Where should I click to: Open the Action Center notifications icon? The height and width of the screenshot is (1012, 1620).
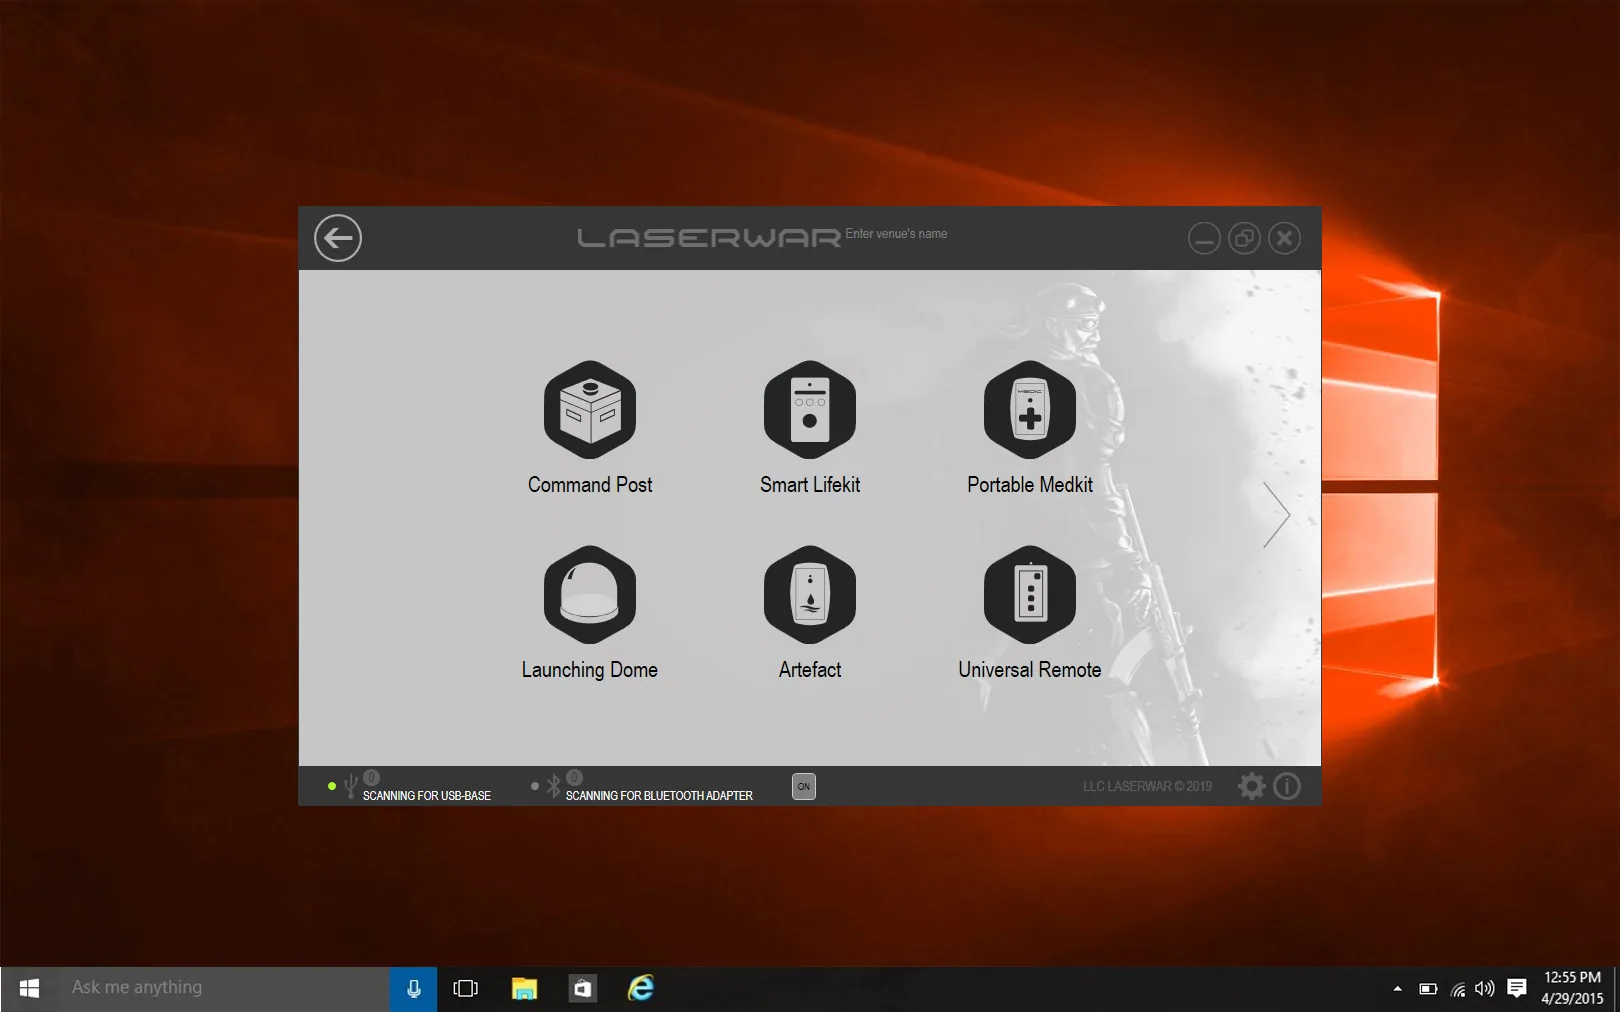[1517, 989]
